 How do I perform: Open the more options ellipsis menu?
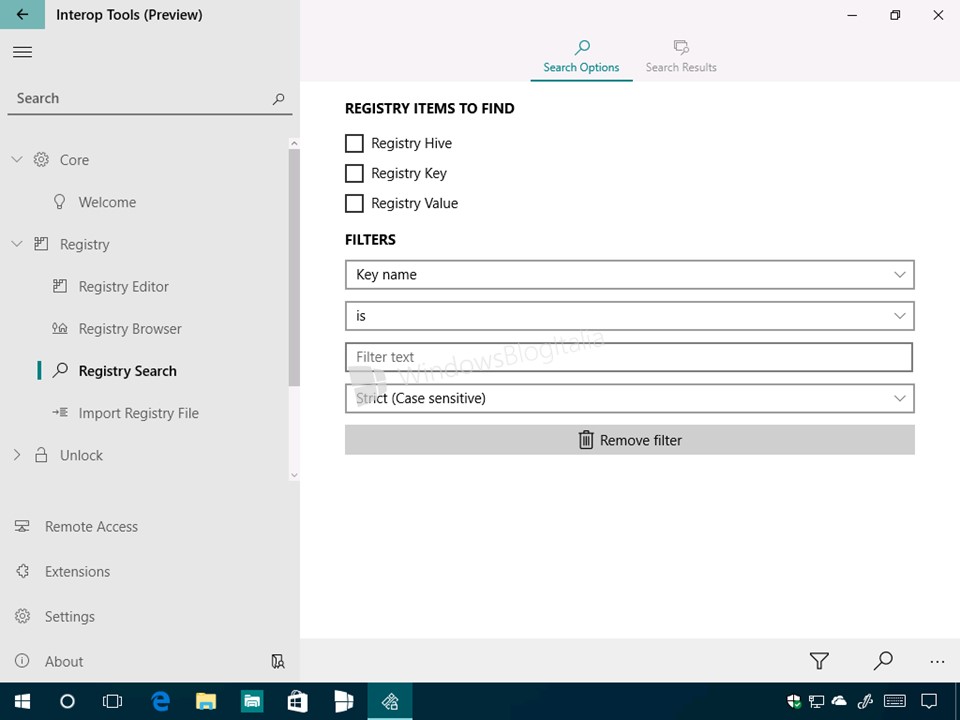click(937, 661)
